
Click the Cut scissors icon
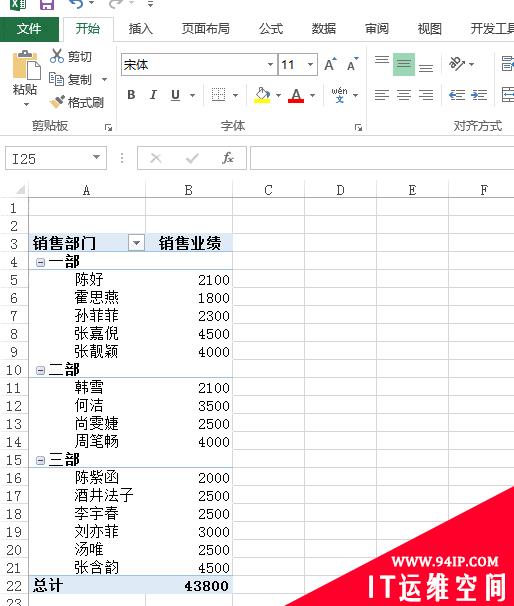click(x=56, y=56)
